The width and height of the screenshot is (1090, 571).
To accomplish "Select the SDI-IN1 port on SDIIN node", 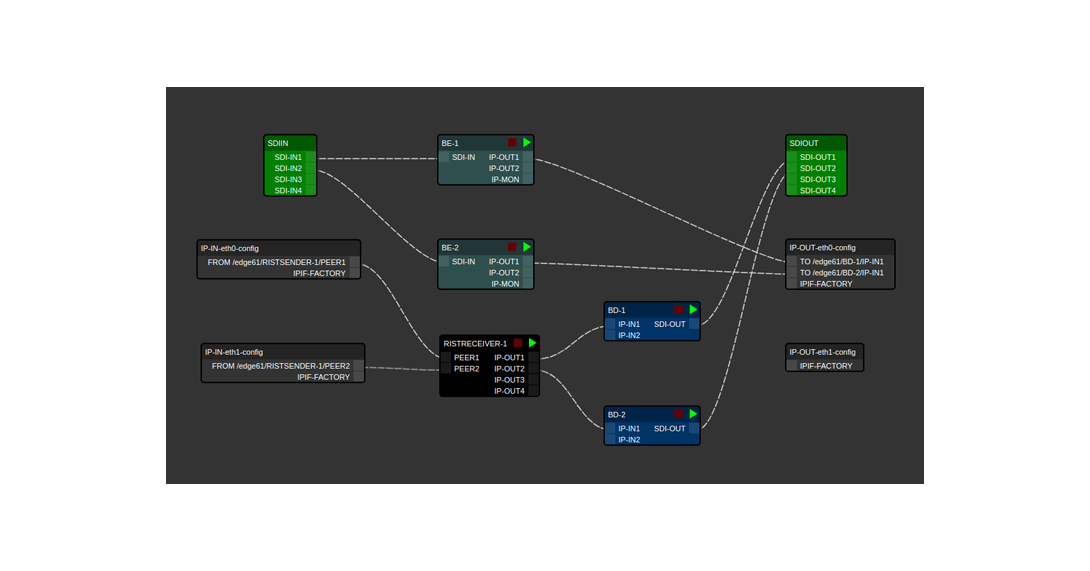I will tap(289, 157).
